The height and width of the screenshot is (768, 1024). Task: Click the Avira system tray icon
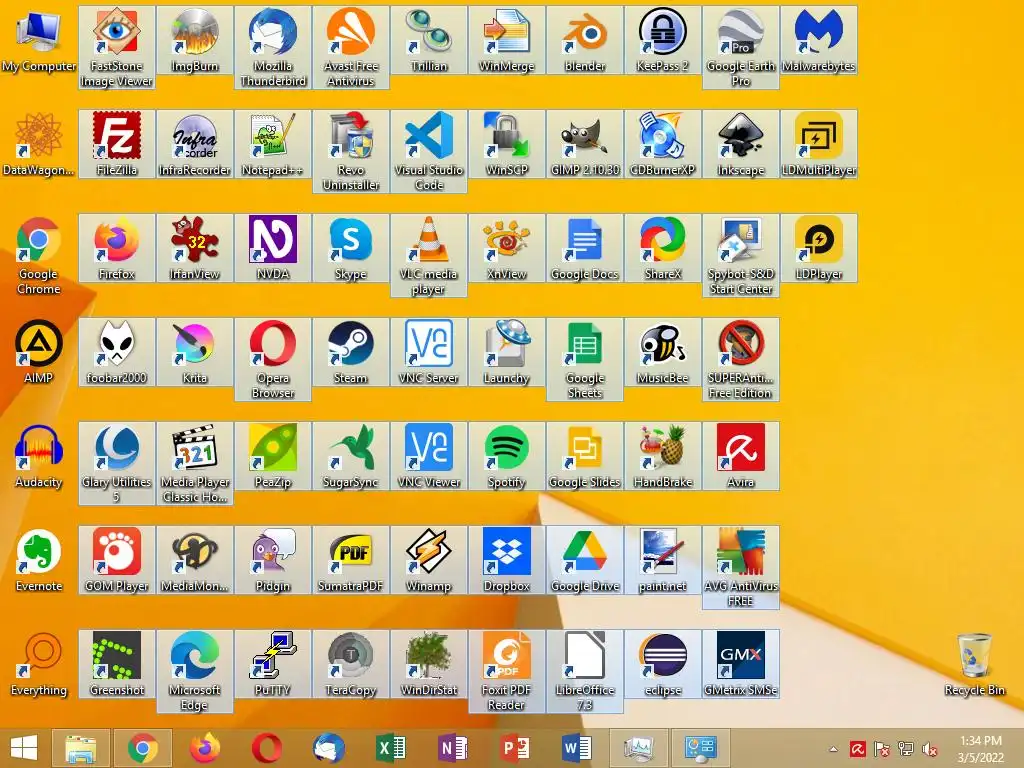(857, 749)
